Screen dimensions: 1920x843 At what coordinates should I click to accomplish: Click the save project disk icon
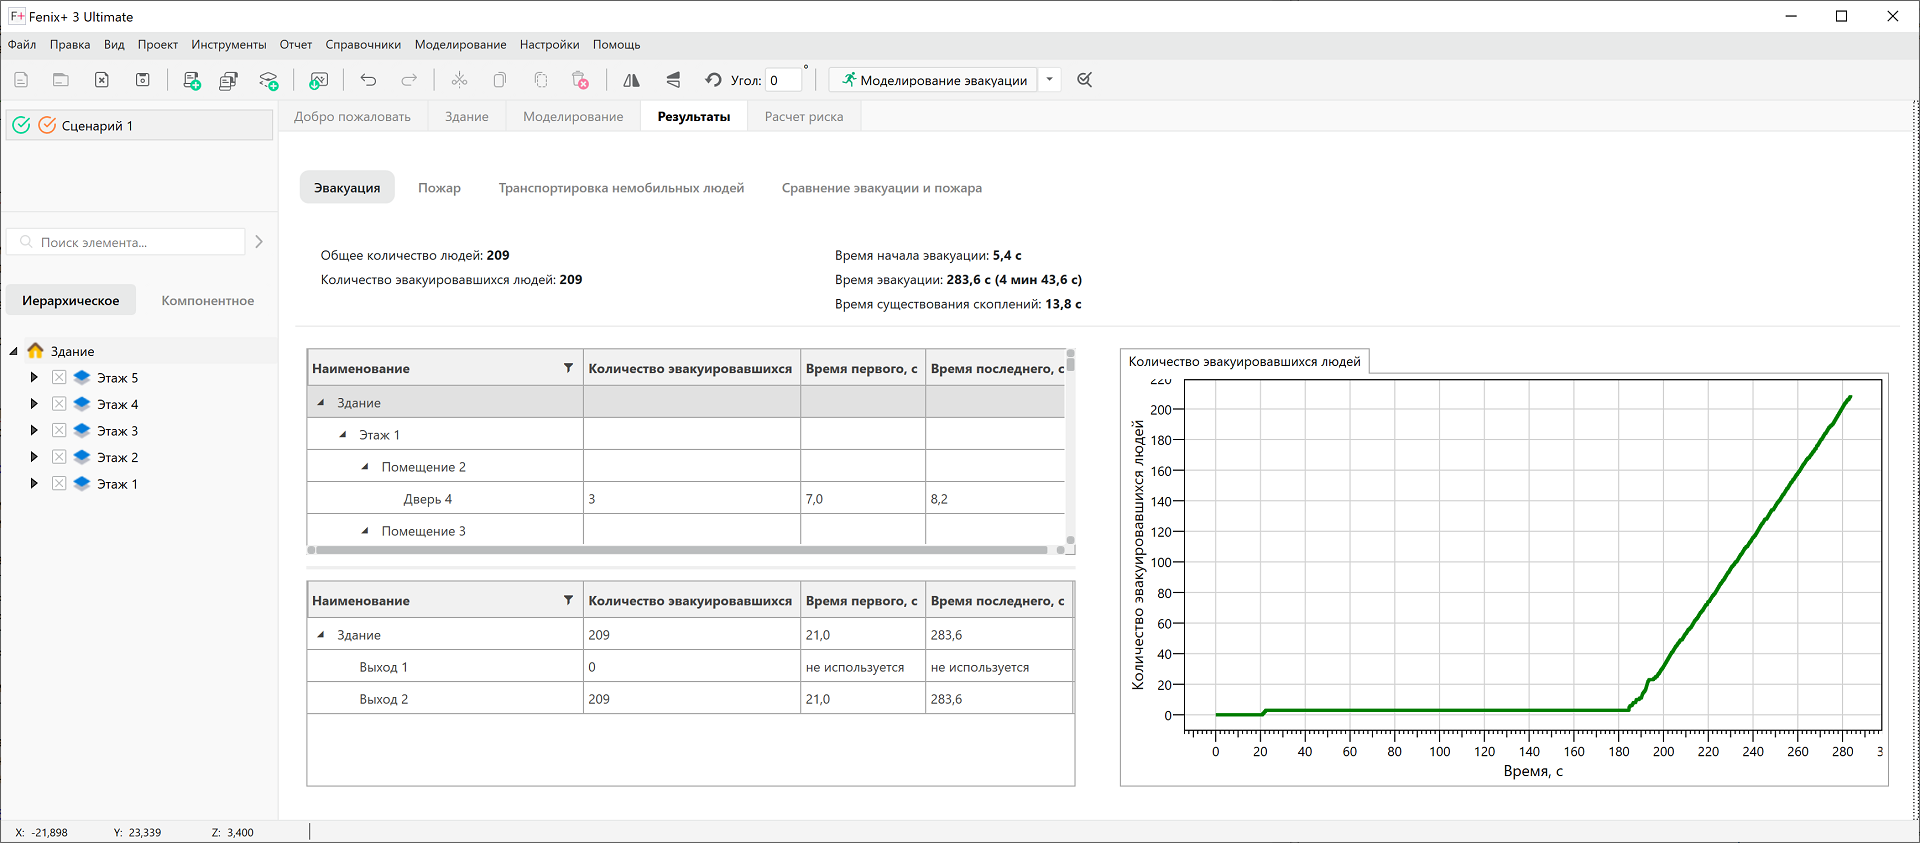pos(143,80)
